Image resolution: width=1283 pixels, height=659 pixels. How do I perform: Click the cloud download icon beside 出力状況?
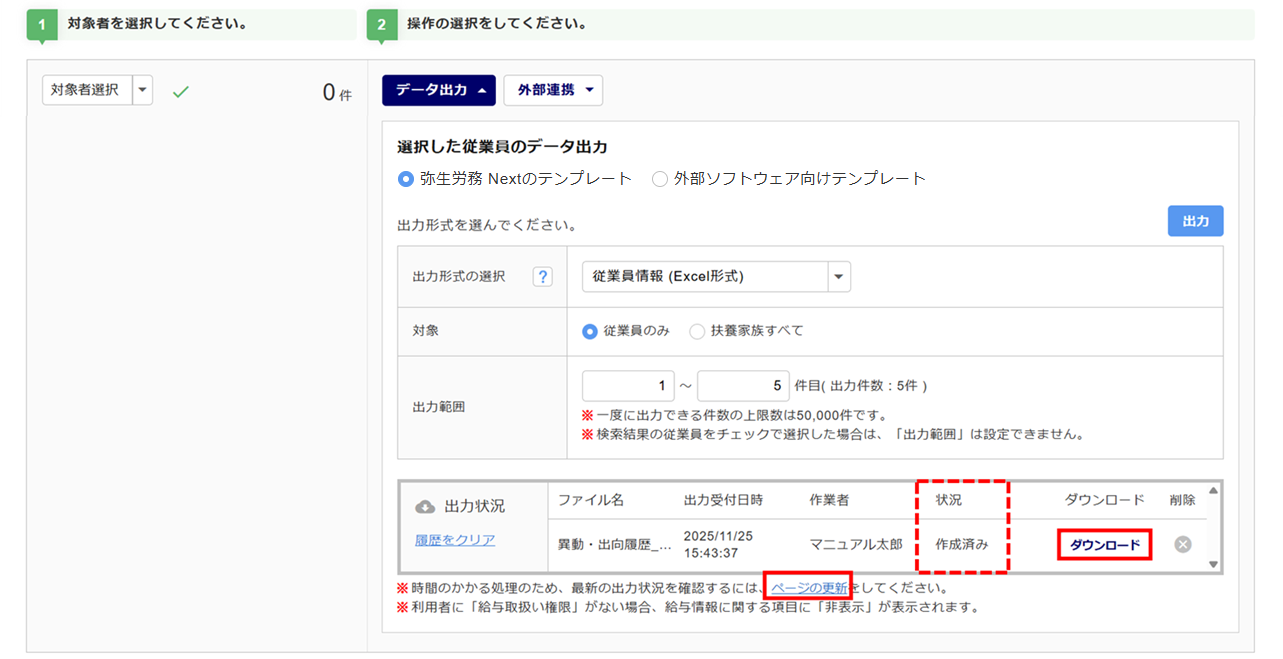(425, 507)
